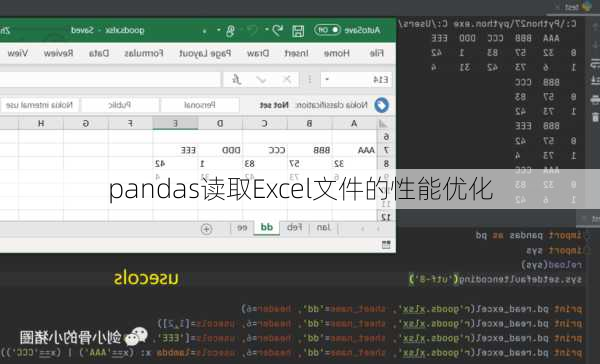This screenshot has height=364, width=600.
Task: Select row 7 header
Action: (x=386, y=150)
